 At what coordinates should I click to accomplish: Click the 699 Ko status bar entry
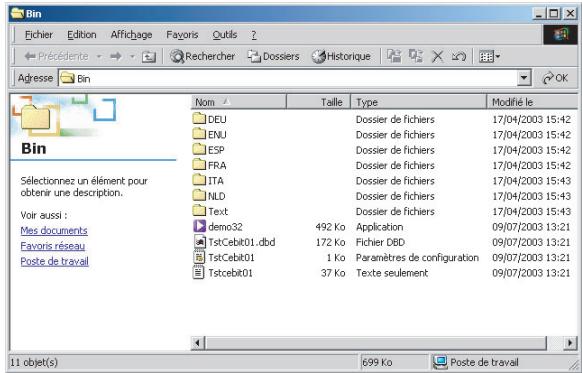pyautogui.click(x=377, y=362)
